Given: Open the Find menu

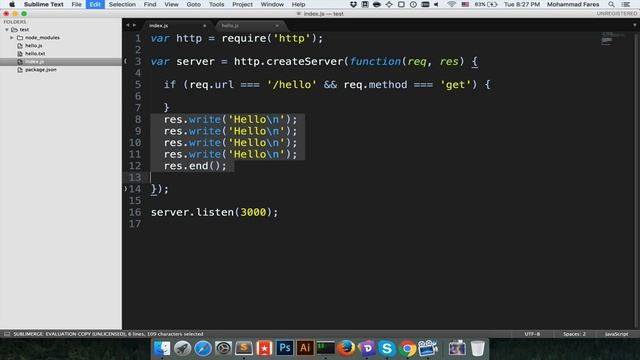Looking at the screenshot, I should 150,4.
